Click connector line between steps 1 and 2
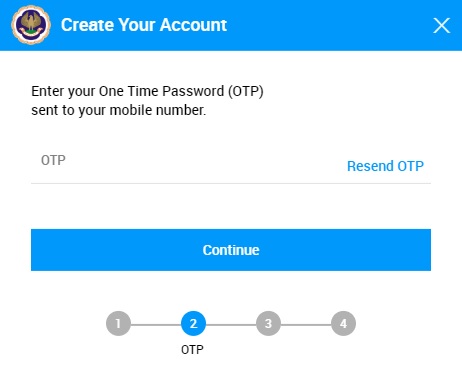The image size is (462, 378). tap(156, 324)
